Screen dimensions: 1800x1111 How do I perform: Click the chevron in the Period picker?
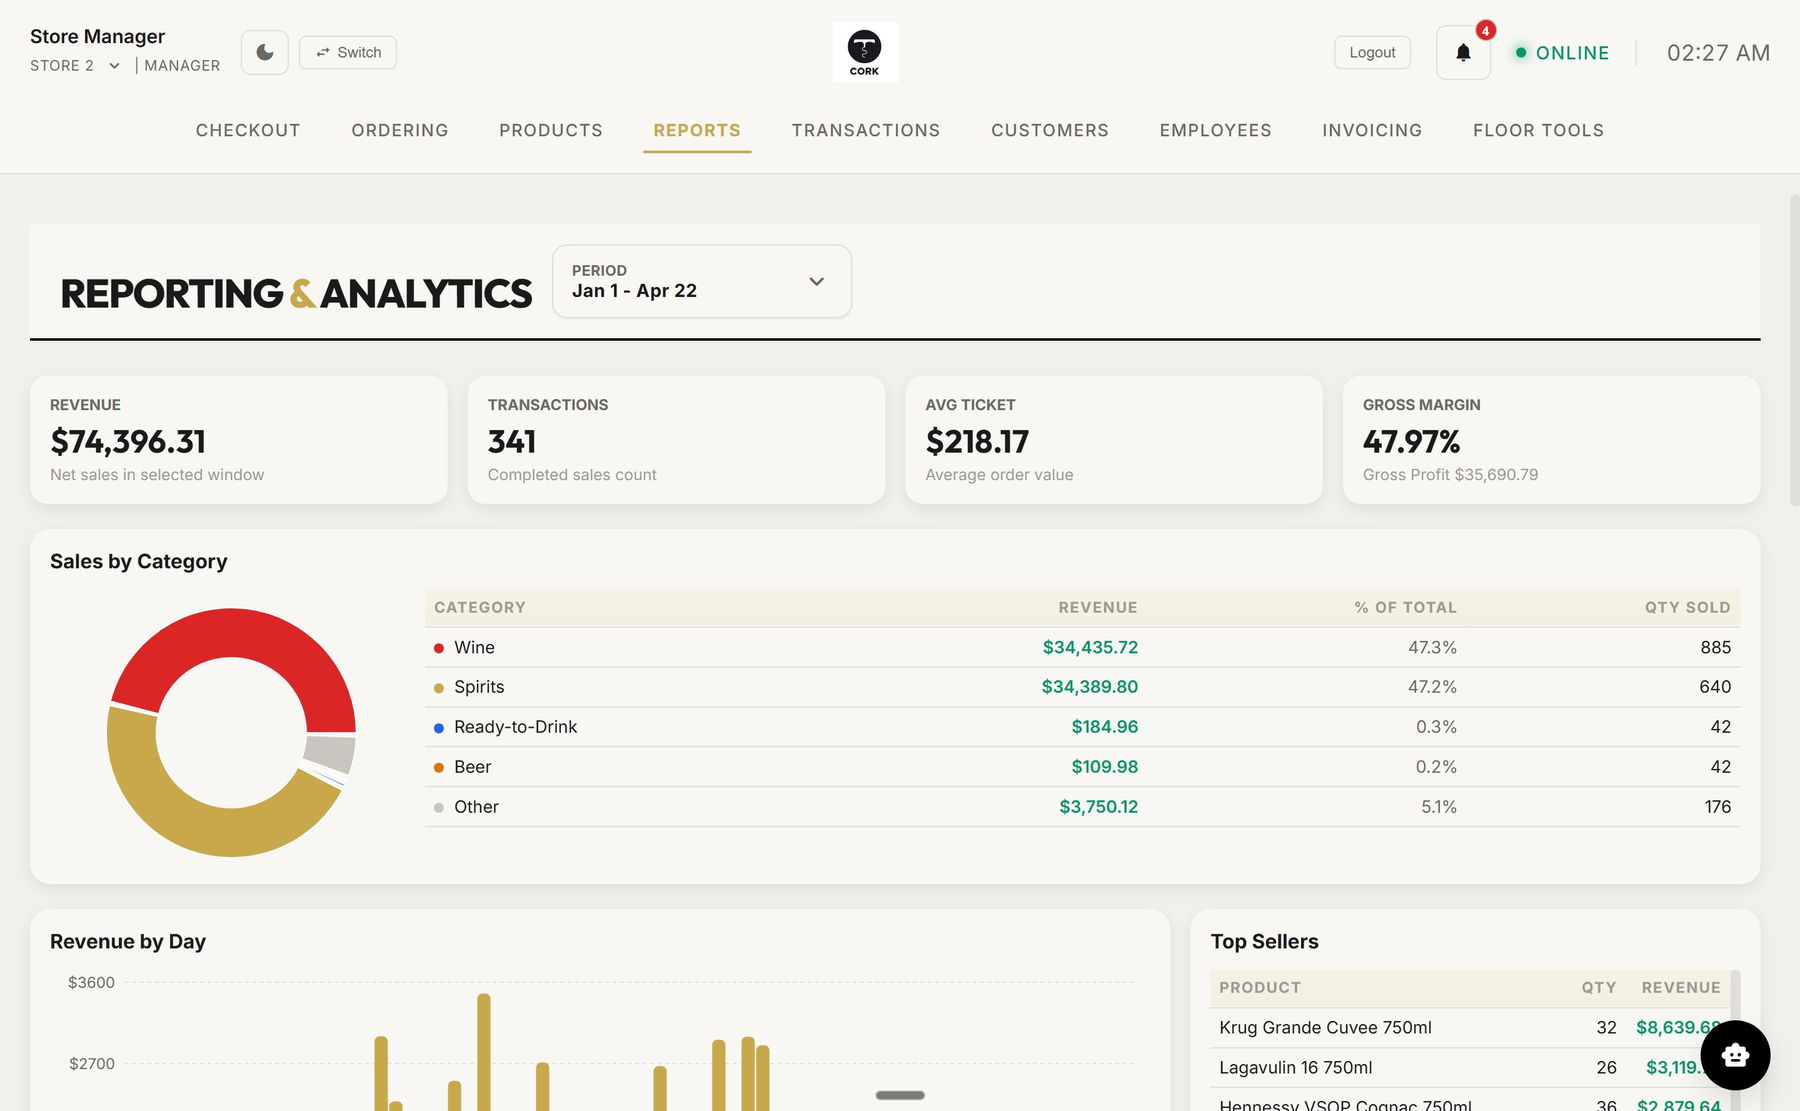(x=816, y=281)
